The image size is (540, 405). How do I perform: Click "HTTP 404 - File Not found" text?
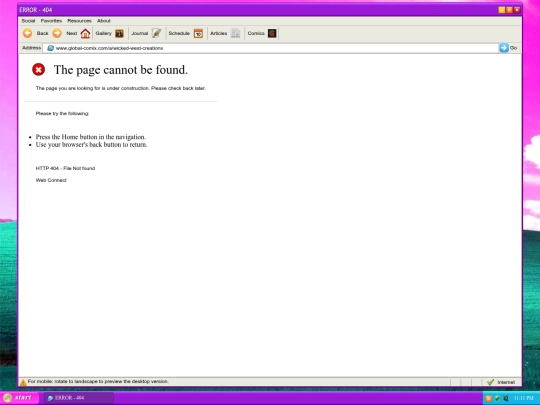65,168
